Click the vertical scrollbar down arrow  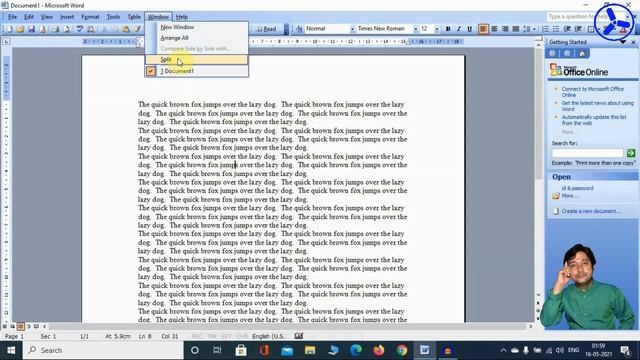pyautogui.click(x=538, y=295)
